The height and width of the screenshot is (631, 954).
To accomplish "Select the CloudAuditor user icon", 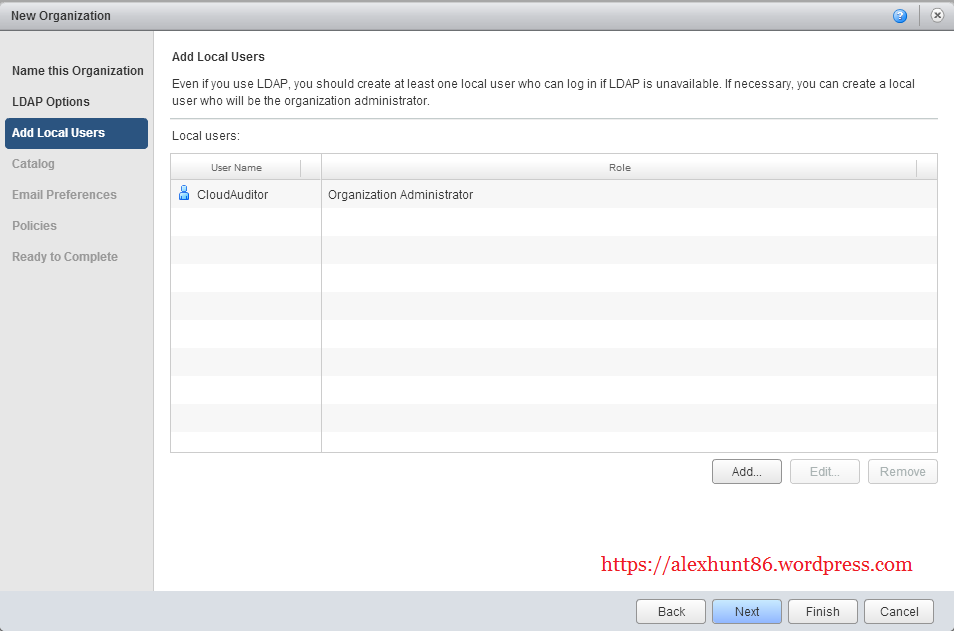I will tap(184, 193).
